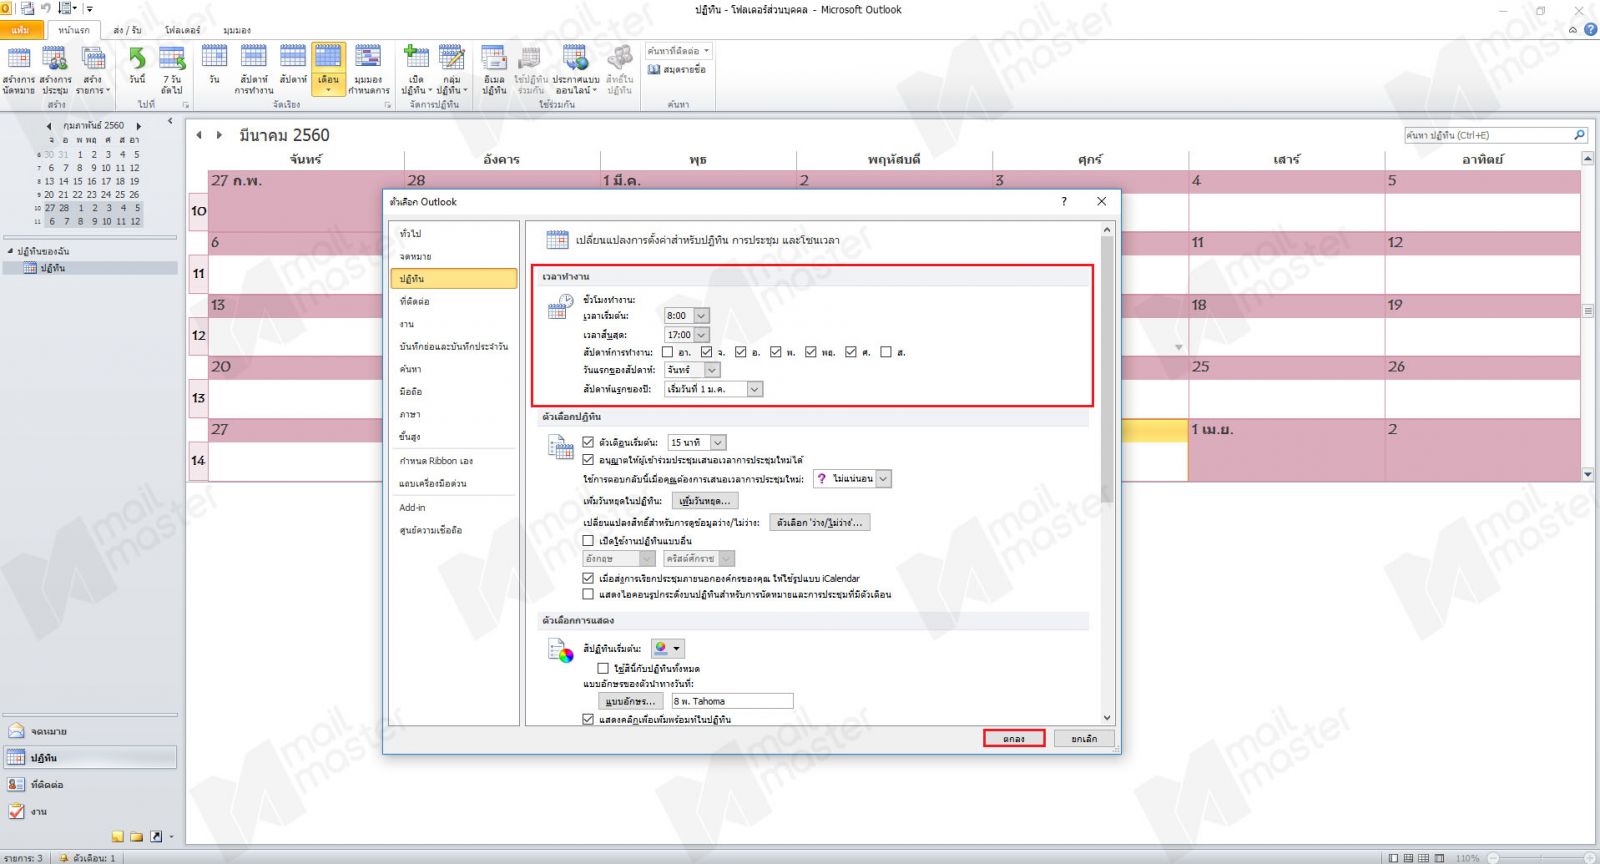
Task: Open New Items (สร้างรายการ) ribbon menu
Action: click(93, 69)
